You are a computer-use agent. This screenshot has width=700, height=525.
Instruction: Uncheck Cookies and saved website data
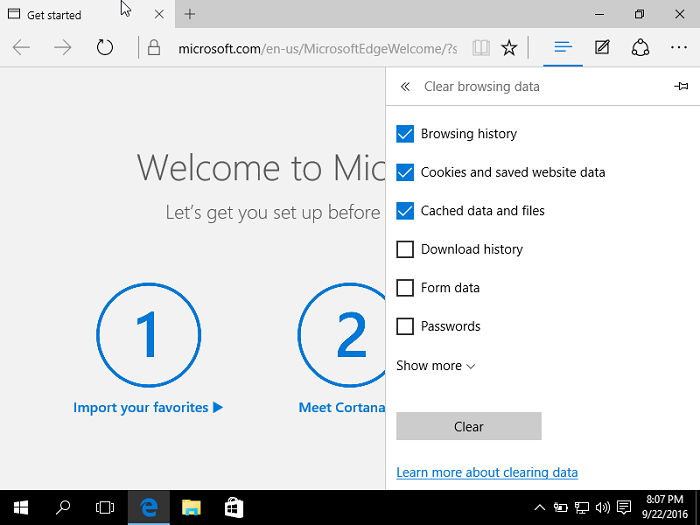(405, 172)
